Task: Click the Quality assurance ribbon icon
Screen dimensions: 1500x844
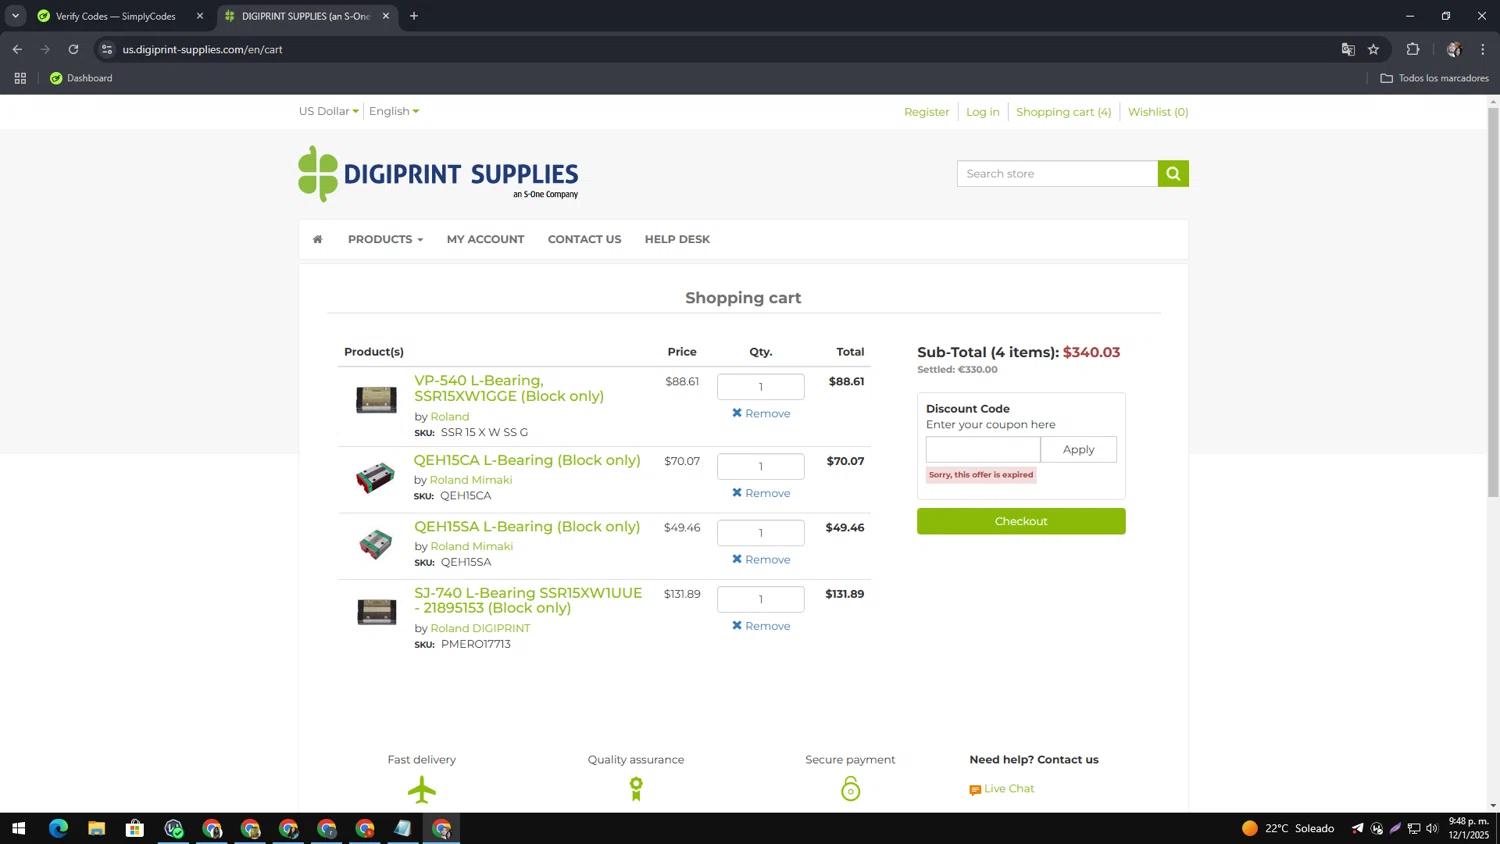Action: (x=636, y=789)
